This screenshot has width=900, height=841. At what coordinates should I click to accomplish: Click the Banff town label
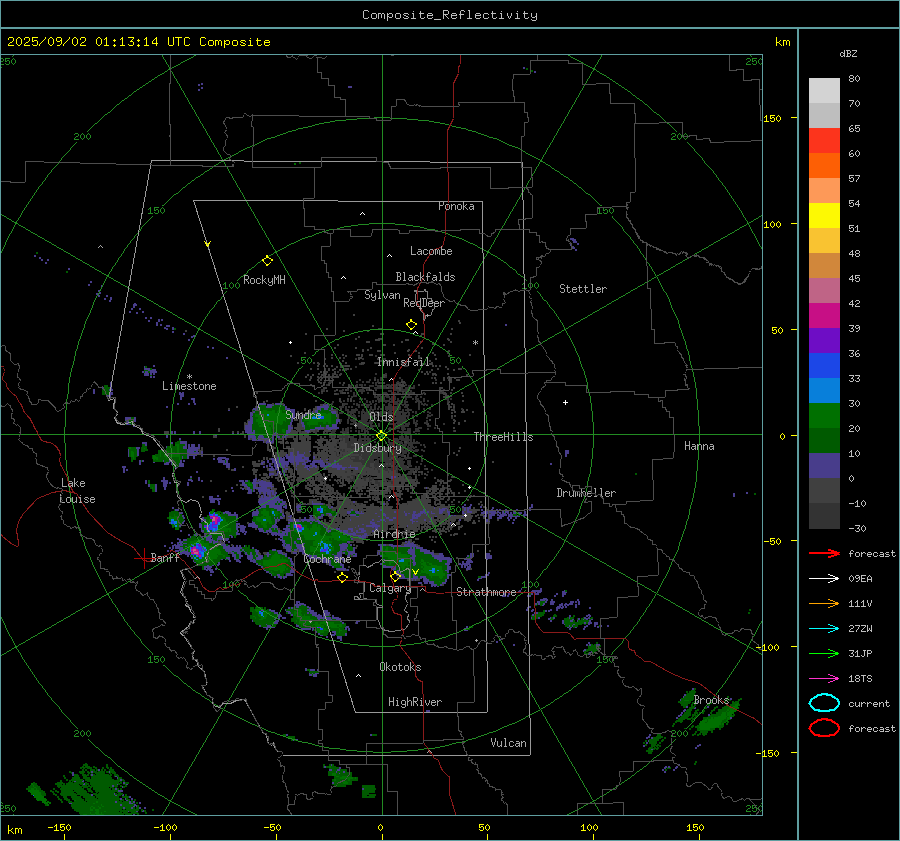[165, 558]
